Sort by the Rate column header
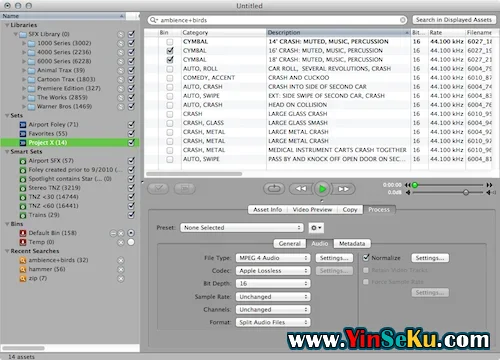500x360 pixels. click(x=446, y=33)
